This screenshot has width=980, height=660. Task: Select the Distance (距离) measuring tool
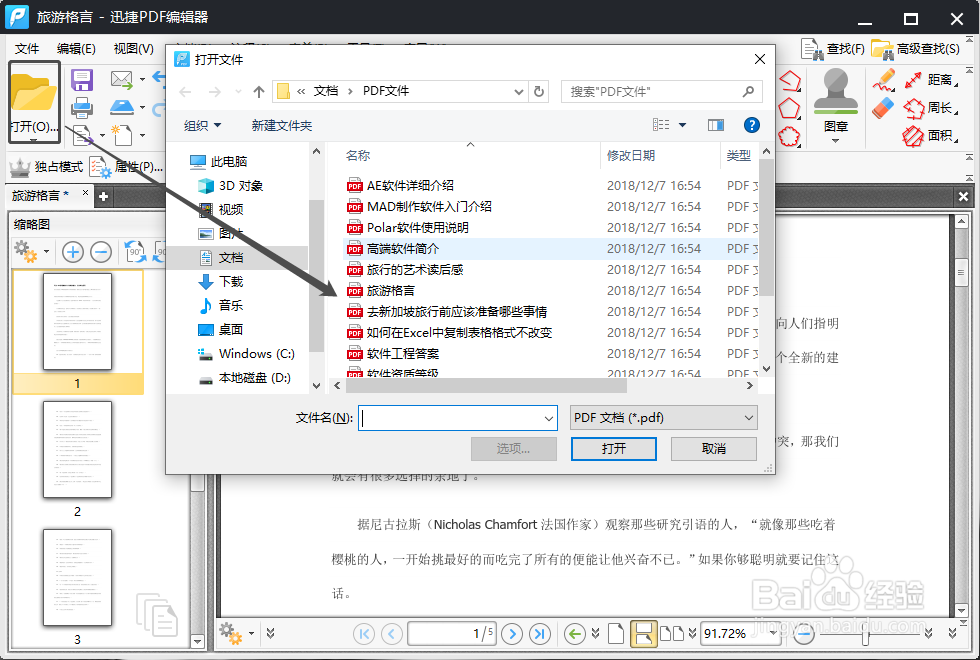(x=932, y=80)
